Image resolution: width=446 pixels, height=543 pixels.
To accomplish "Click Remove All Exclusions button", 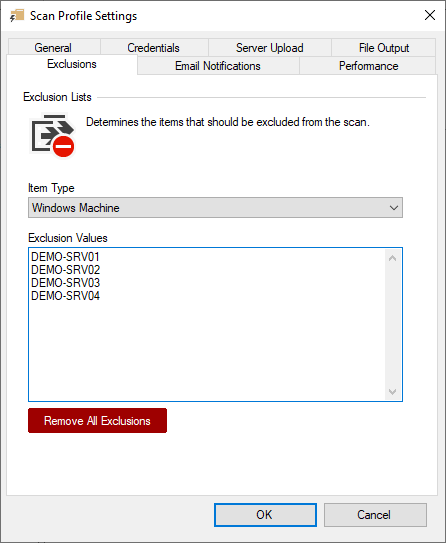I will [x=97, y=421].
